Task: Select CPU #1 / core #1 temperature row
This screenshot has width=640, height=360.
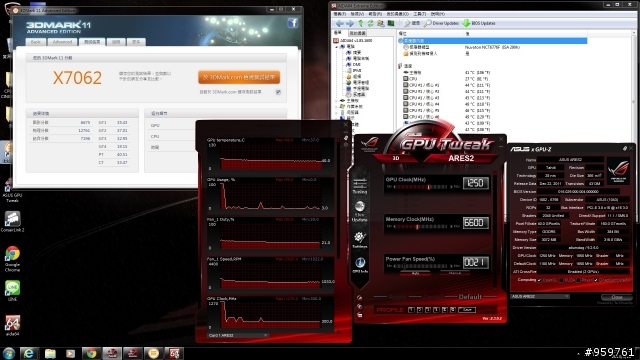Action: pyautogui.click(x=447, y=85)
